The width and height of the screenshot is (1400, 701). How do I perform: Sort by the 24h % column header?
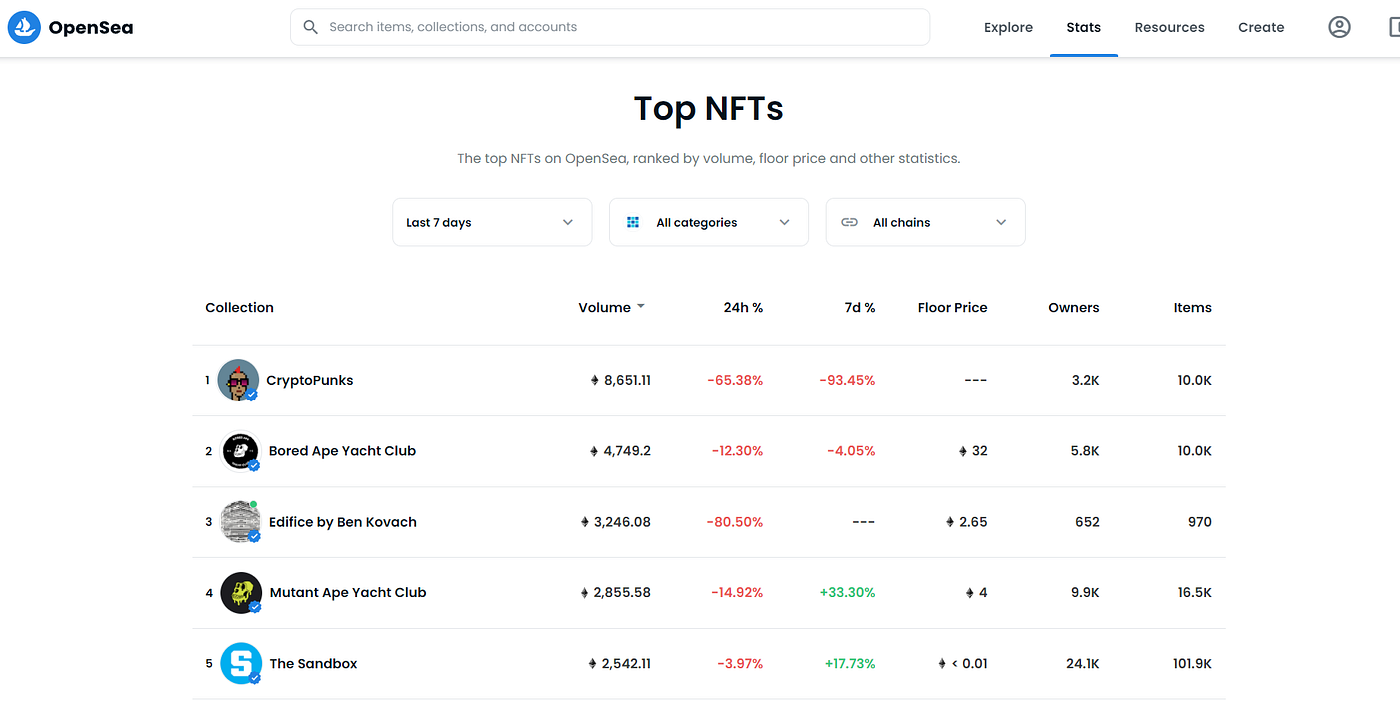click(x=743, y=307)
